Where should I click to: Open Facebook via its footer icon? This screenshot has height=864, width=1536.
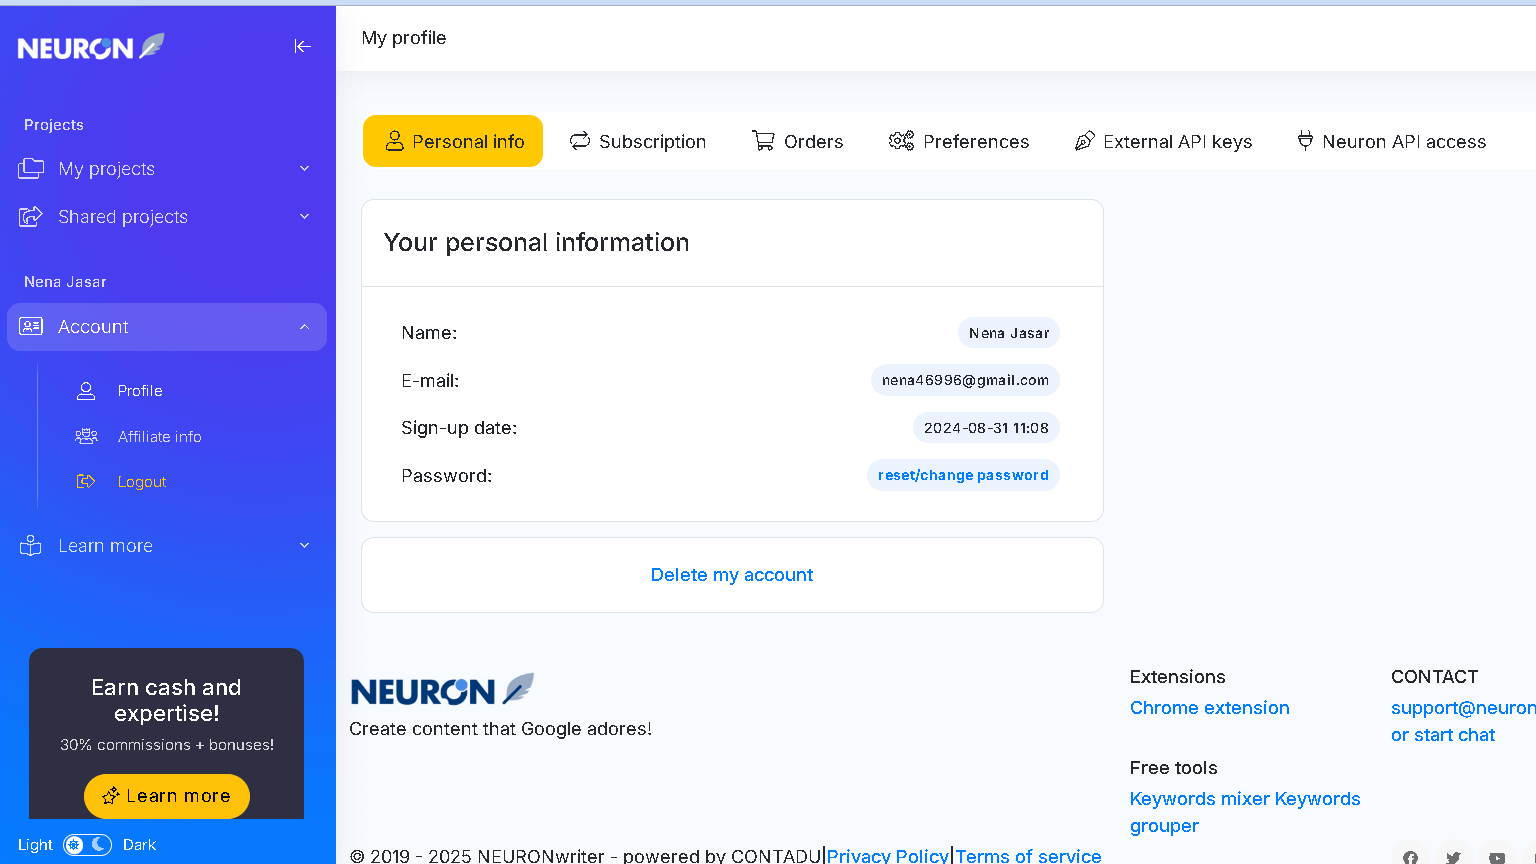(1410, 857)
